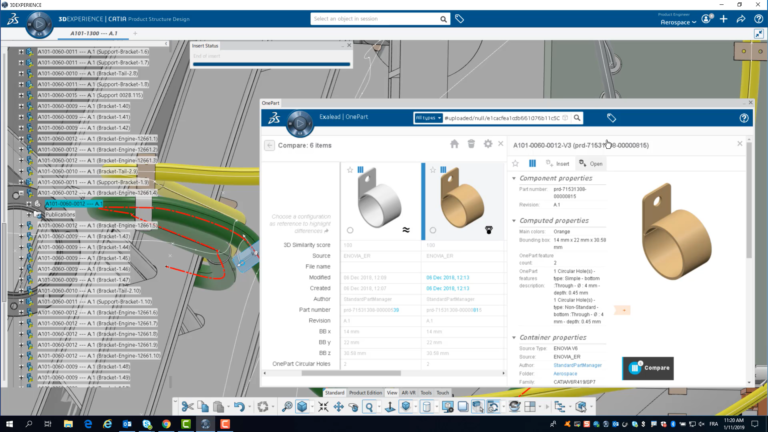The height and width of the screenshot is (432, 768).
Task: Click the detail panel vertical scrollbar
Action: pyautogui.click(x=749, y=200)
